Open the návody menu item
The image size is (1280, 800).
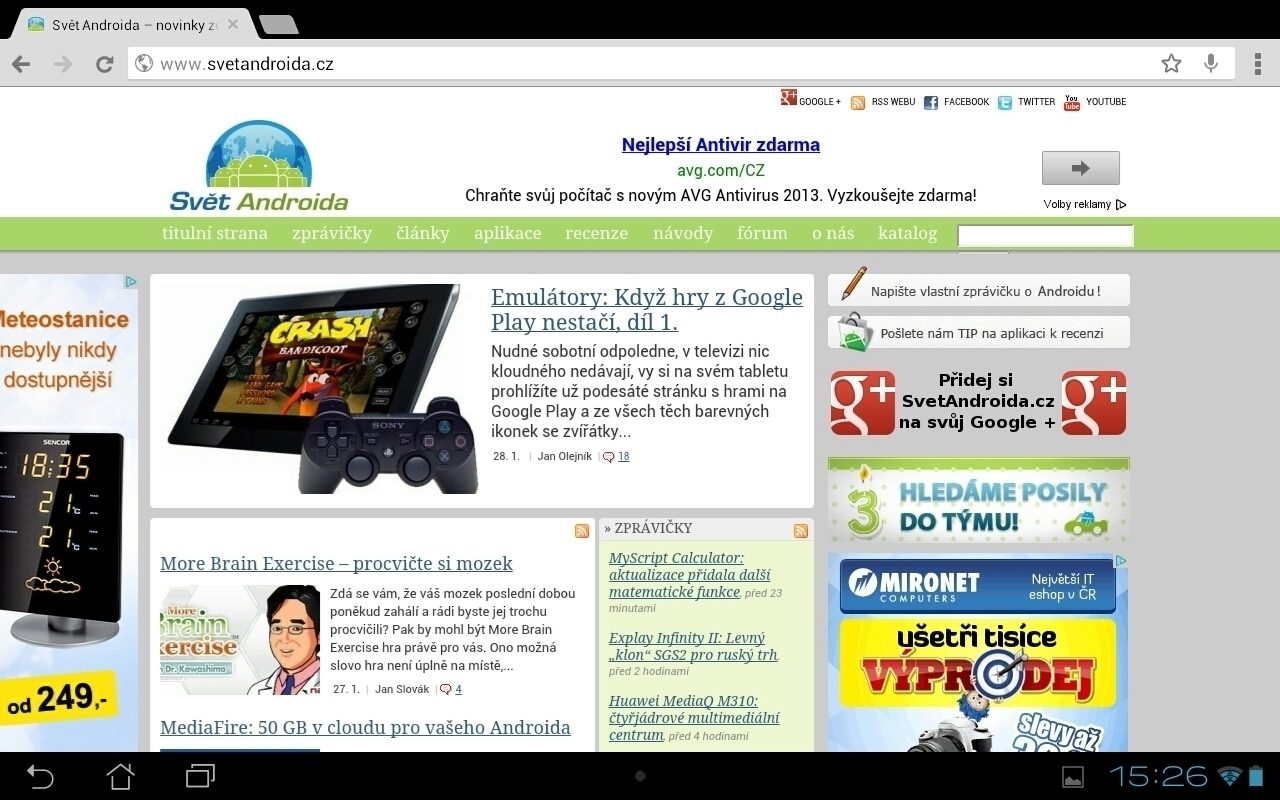pyautogui.click(x=683, y=233)
